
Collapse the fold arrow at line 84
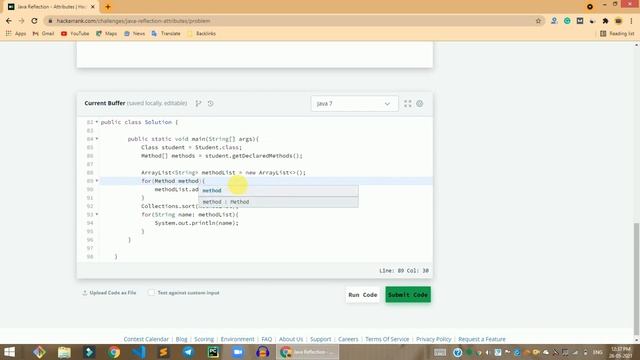coord(97,139)
